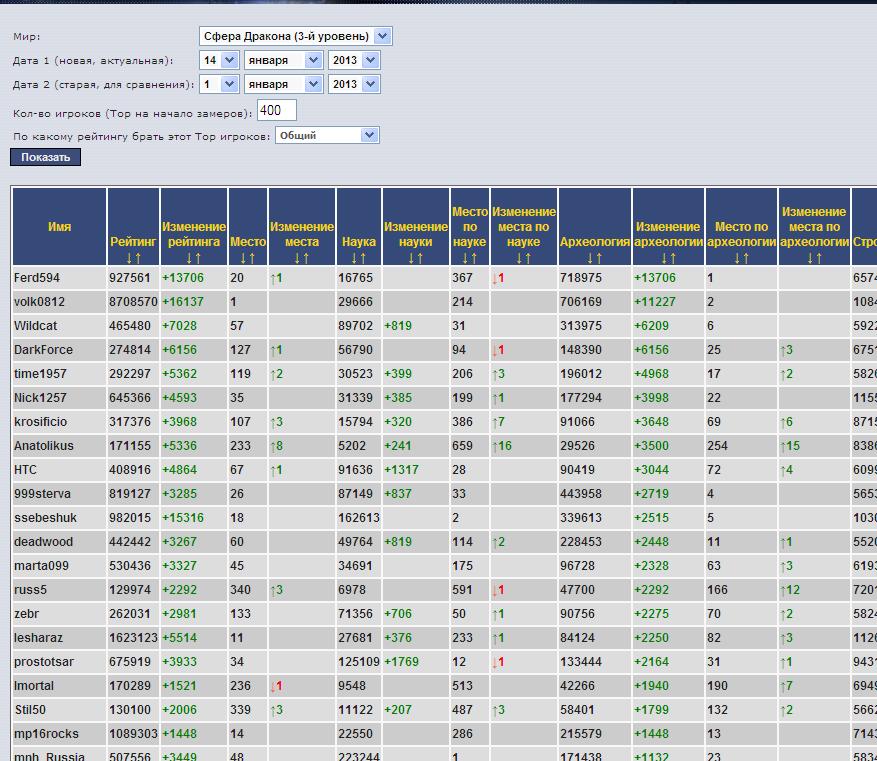
Task: Open Дата 1 month dropdown
Action: [x=284, y=60]
